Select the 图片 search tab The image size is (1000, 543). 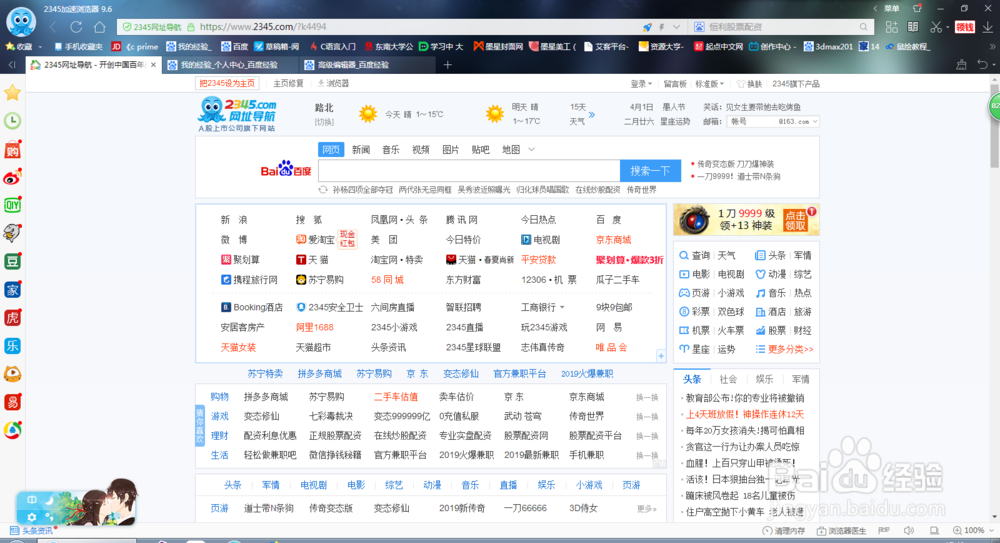(x=451, y=149)
